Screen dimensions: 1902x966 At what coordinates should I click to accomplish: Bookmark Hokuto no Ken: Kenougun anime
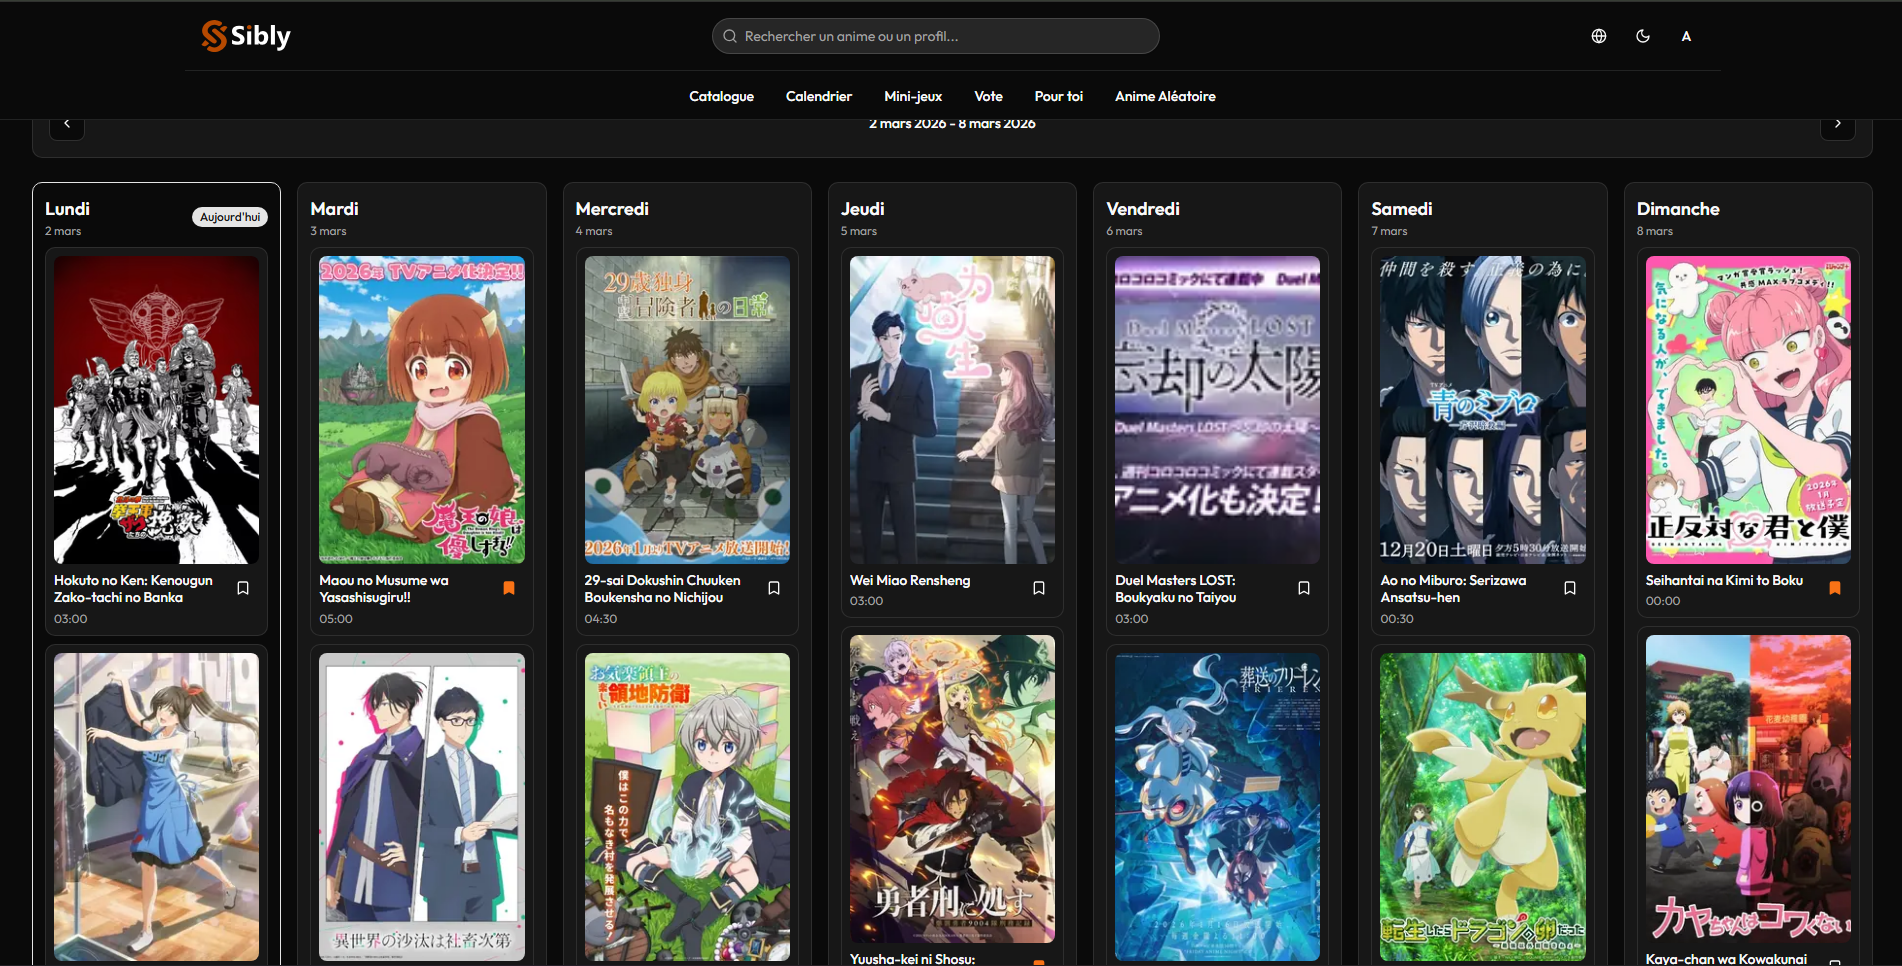(x=243, y=588)
